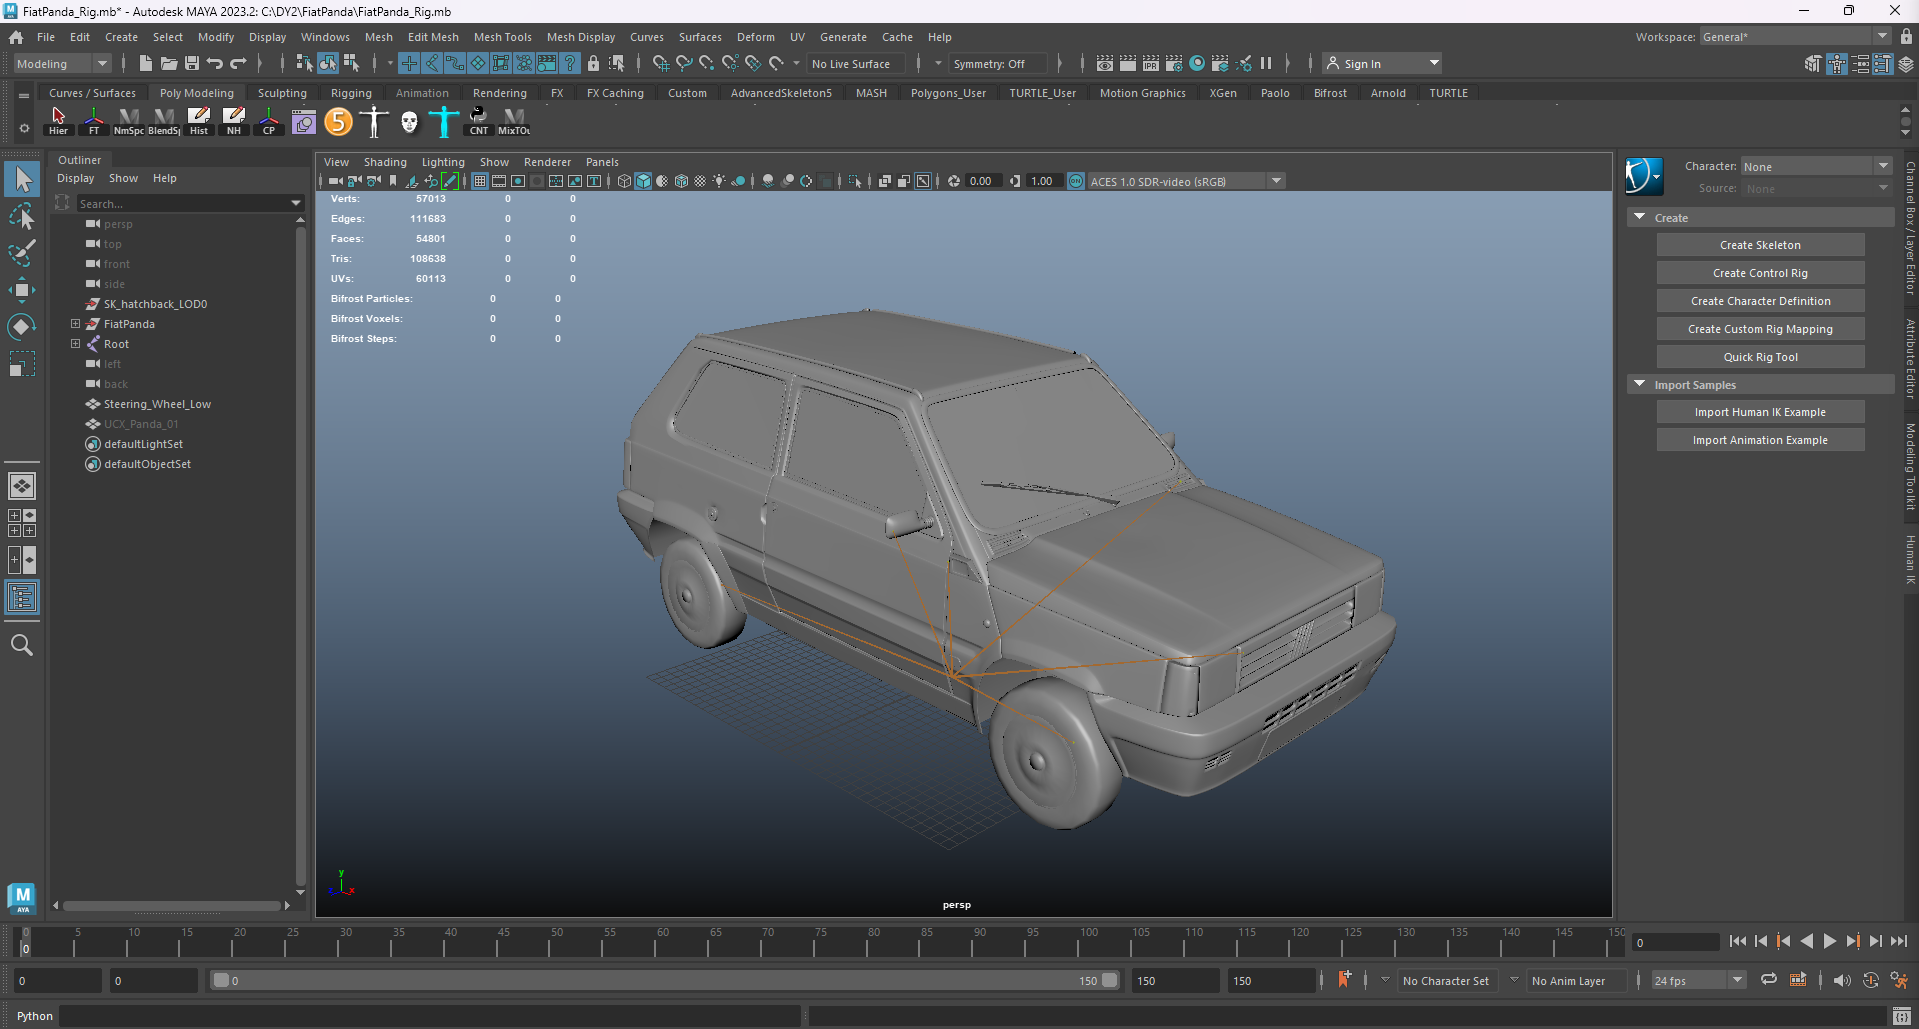Viewport: 1919px width, 1029px height.
Task: Click the Lasso select tool
Action: pos(21,216)
